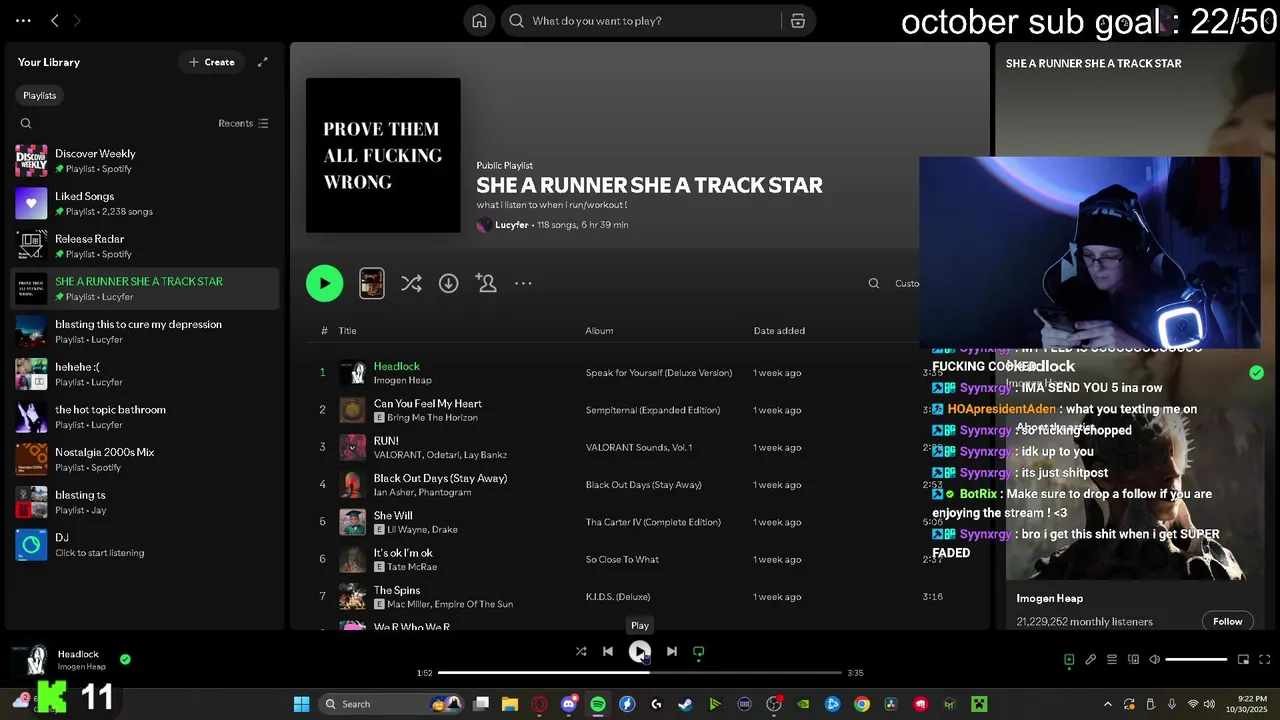Open the Release Radar playlist
The height and width of the screenshot is (720, 1280).
click(x=145, y=246)
